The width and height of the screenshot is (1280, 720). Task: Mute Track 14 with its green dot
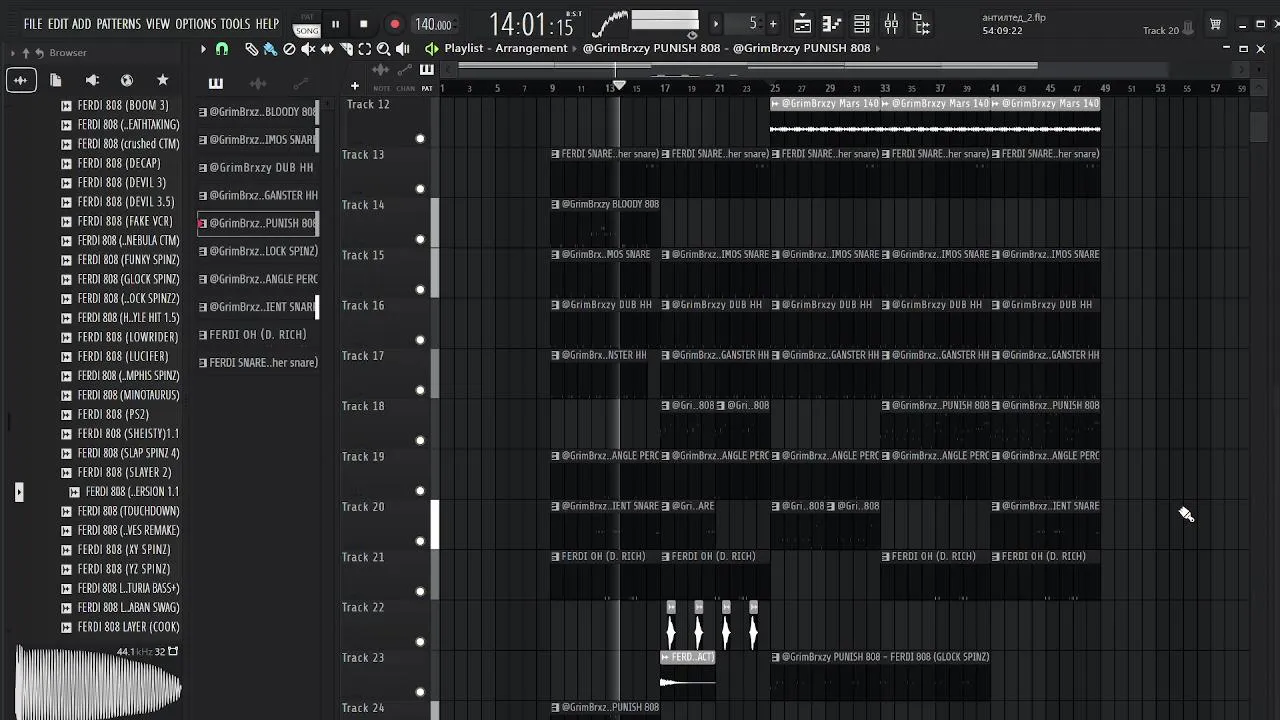click(420, 239)
